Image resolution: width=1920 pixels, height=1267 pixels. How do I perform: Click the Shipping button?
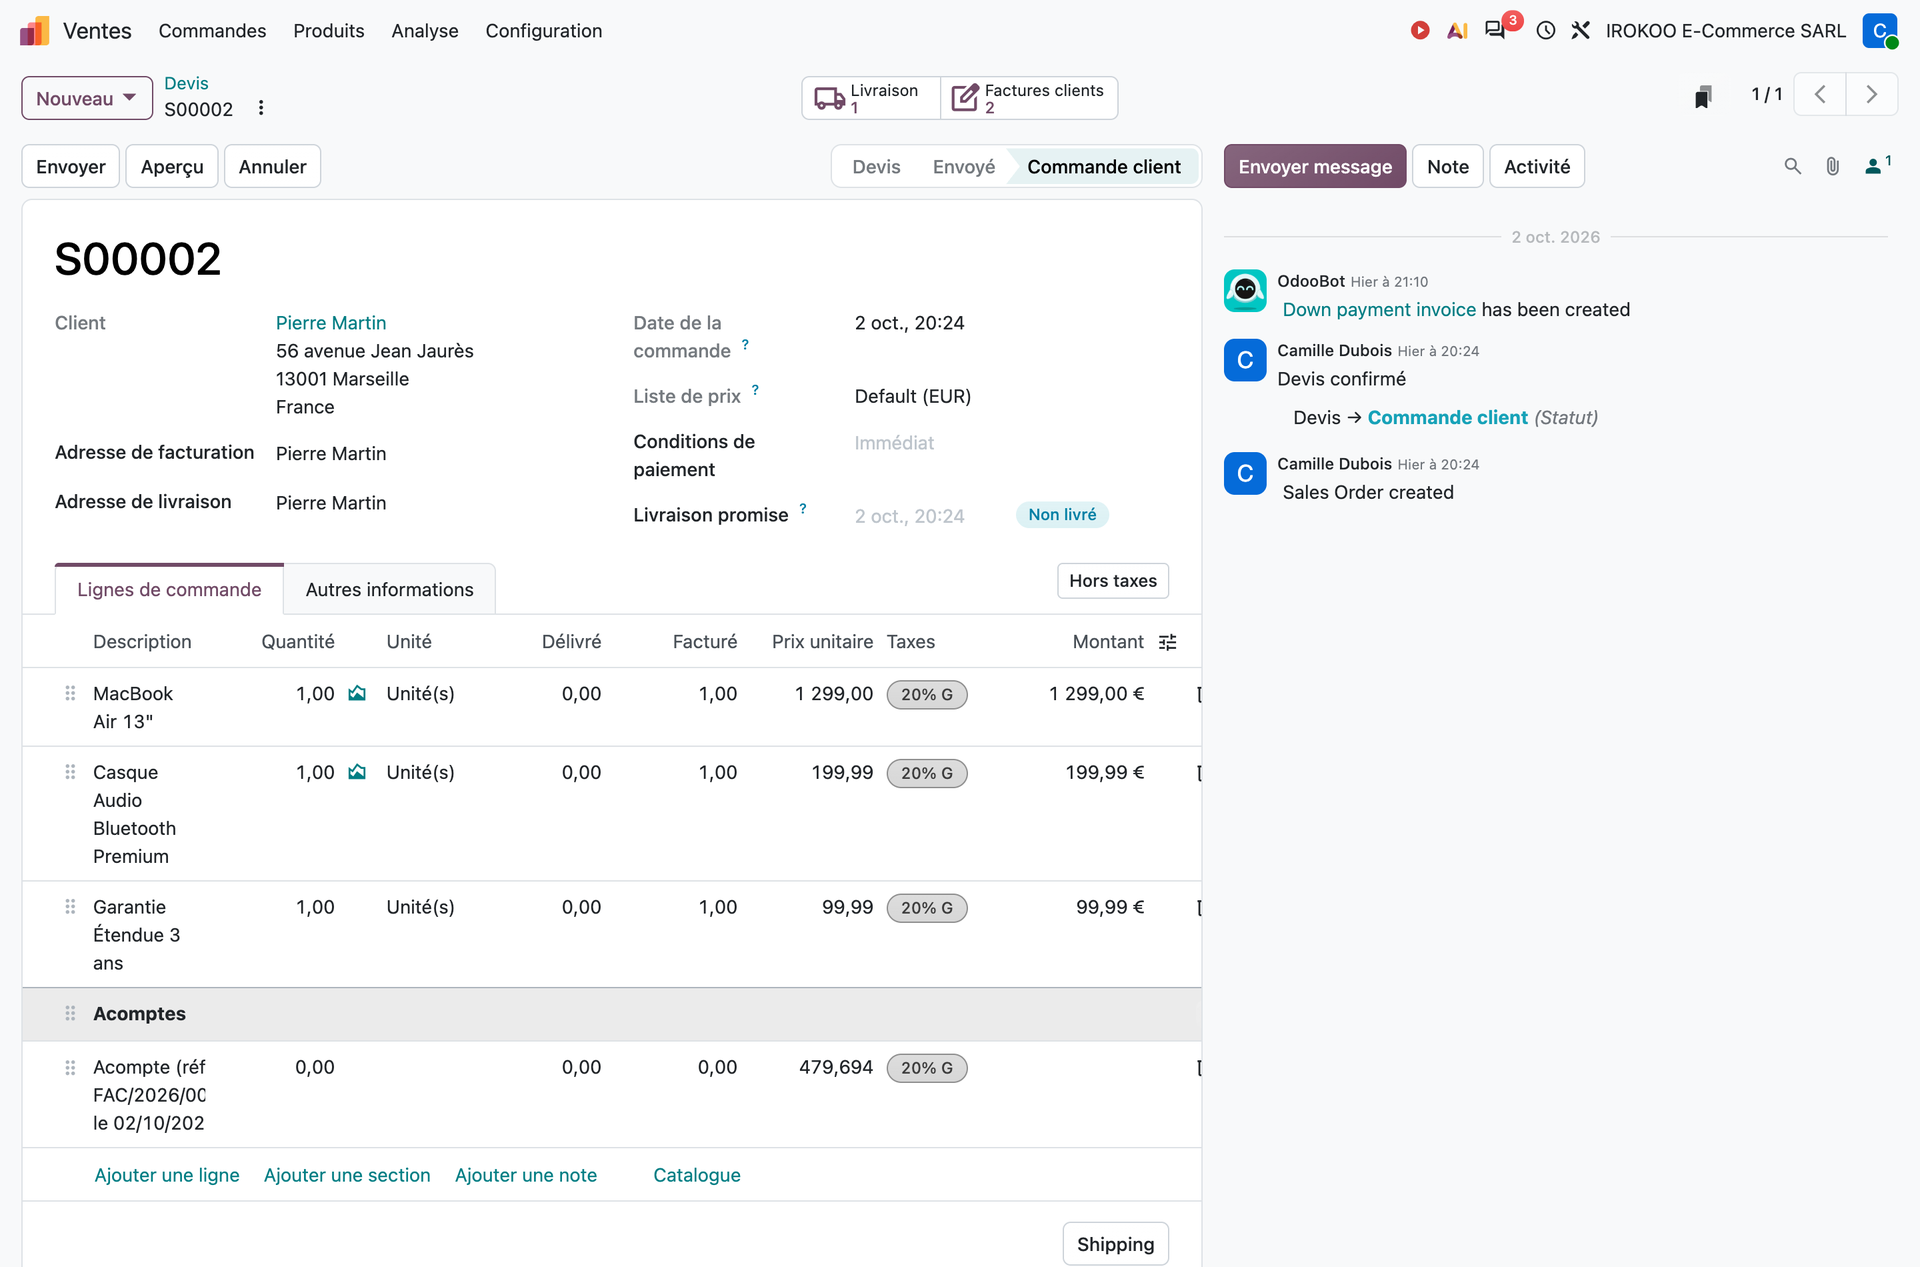coord(1115,1244)
